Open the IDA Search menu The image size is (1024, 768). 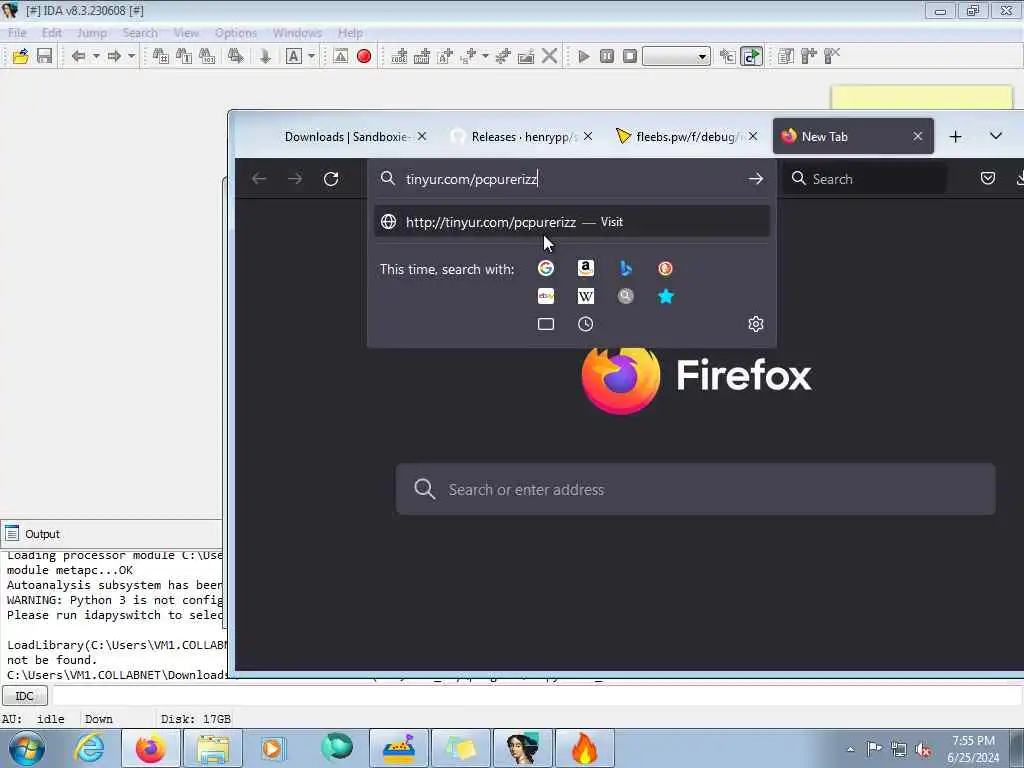coord(140,33)
